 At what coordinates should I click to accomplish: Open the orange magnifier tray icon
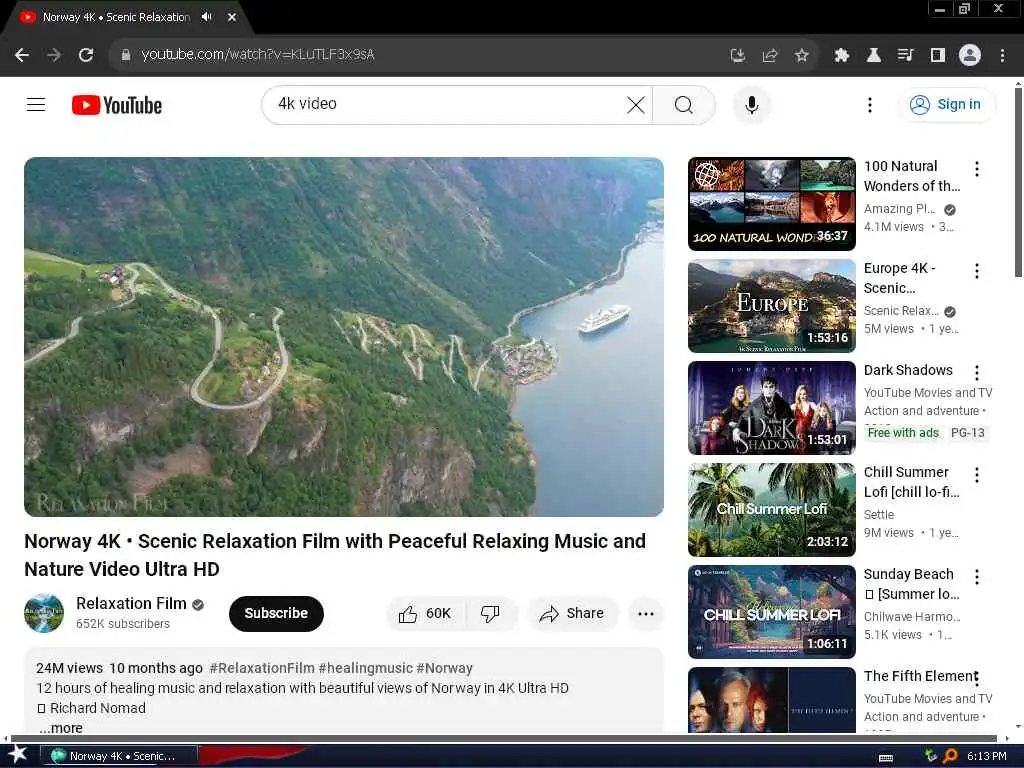[x=950, y=756]
